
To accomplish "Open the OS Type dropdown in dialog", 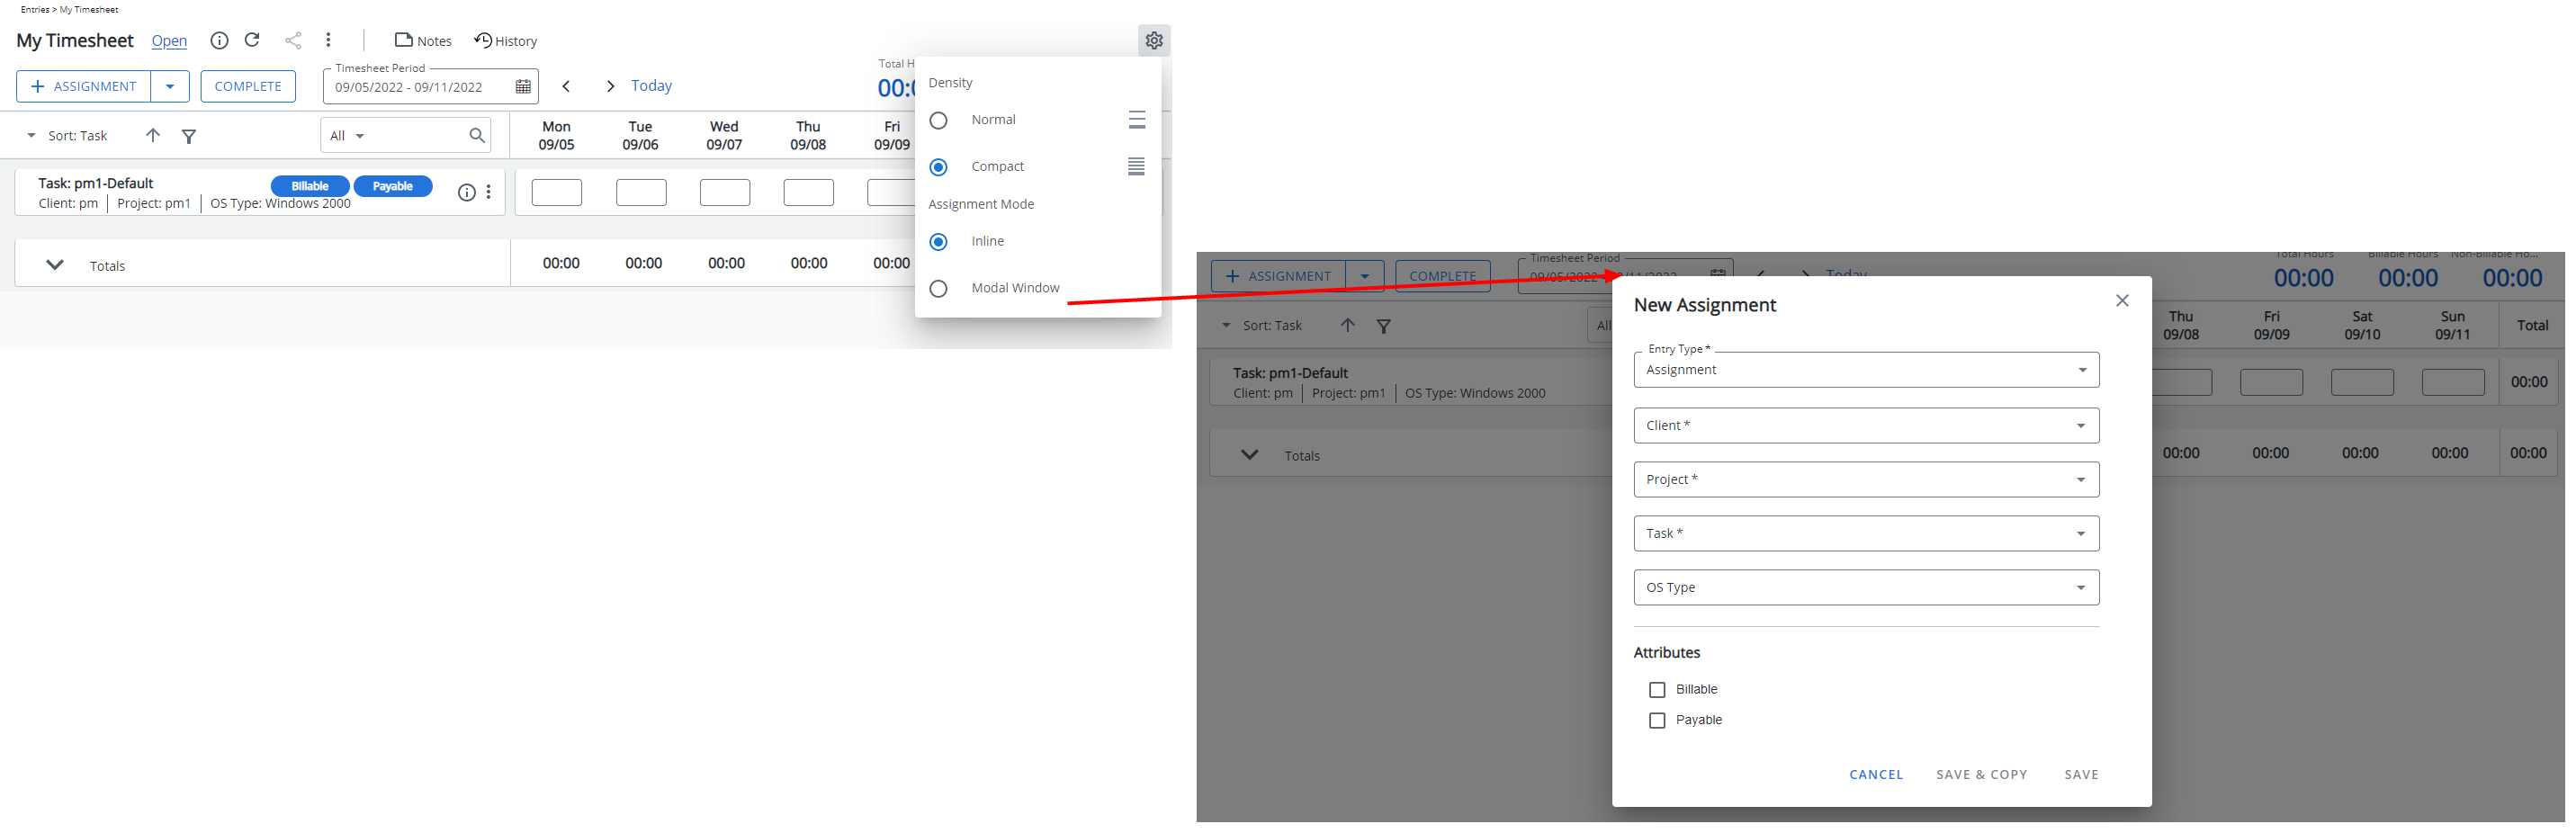I will click(1865, 588).
